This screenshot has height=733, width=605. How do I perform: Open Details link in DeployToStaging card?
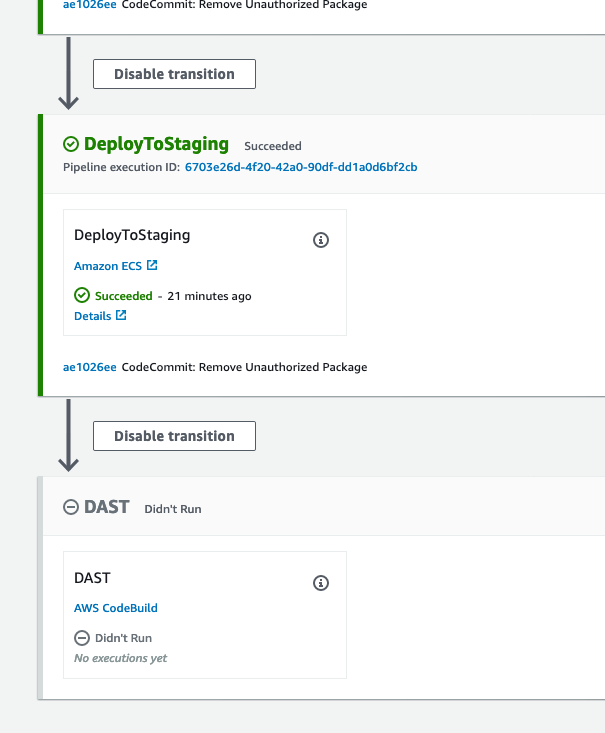(93, 316)
